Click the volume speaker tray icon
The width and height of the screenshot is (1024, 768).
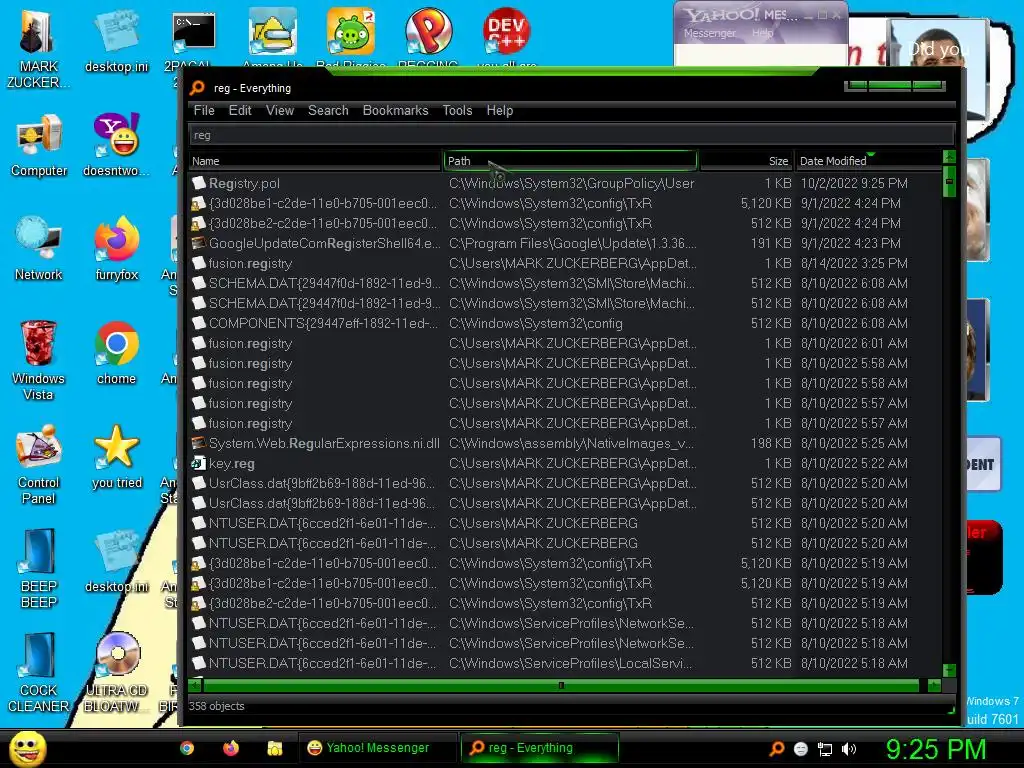tap(849, 748)
